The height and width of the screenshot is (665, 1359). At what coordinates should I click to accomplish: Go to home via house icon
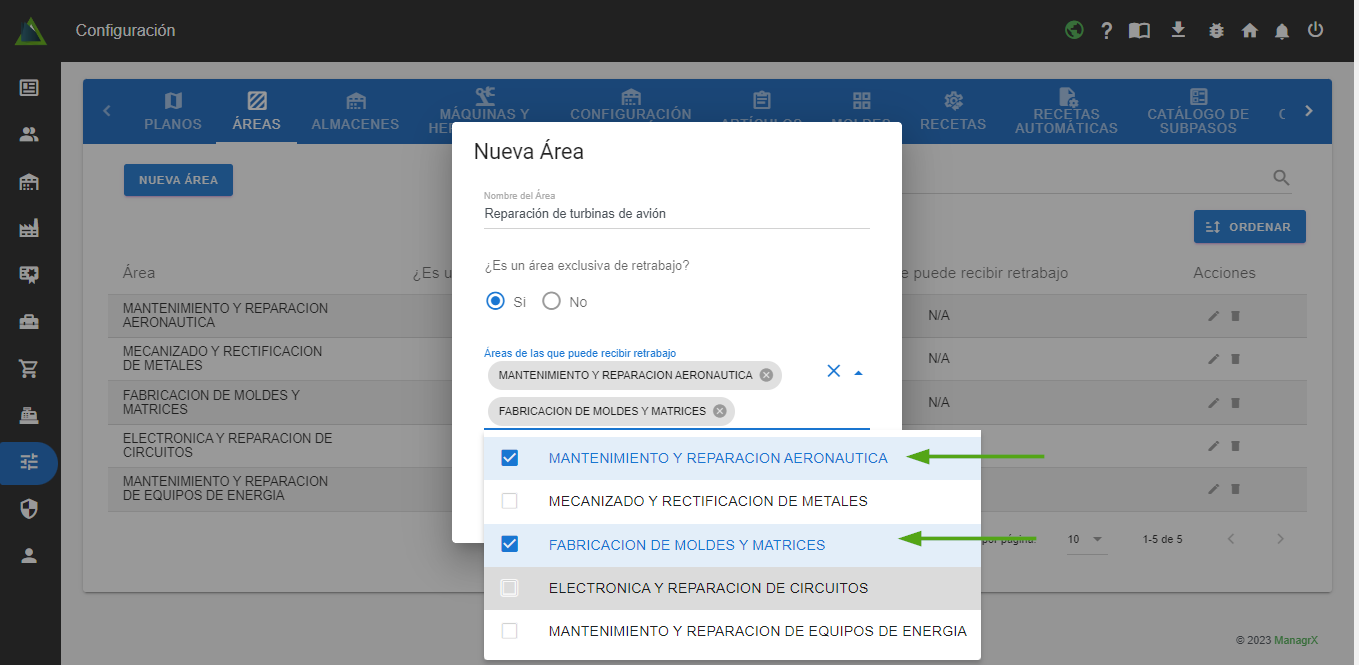tap(1249, 31)
